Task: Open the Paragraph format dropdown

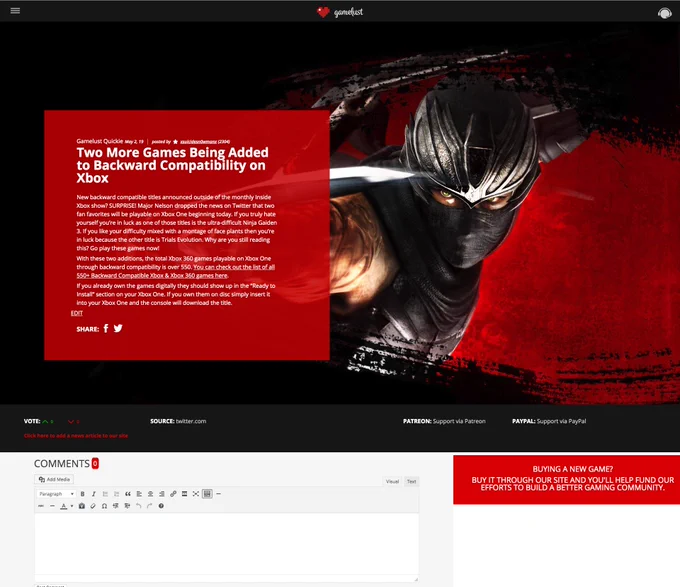Action: click(56, 494)
